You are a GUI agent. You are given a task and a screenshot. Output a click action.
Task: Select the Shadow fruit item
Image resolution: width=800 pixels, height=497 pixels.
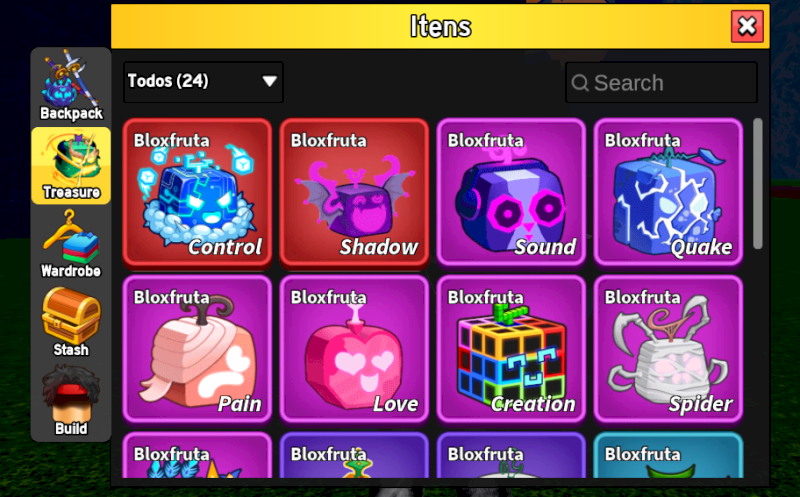click(x=355, y=192)
